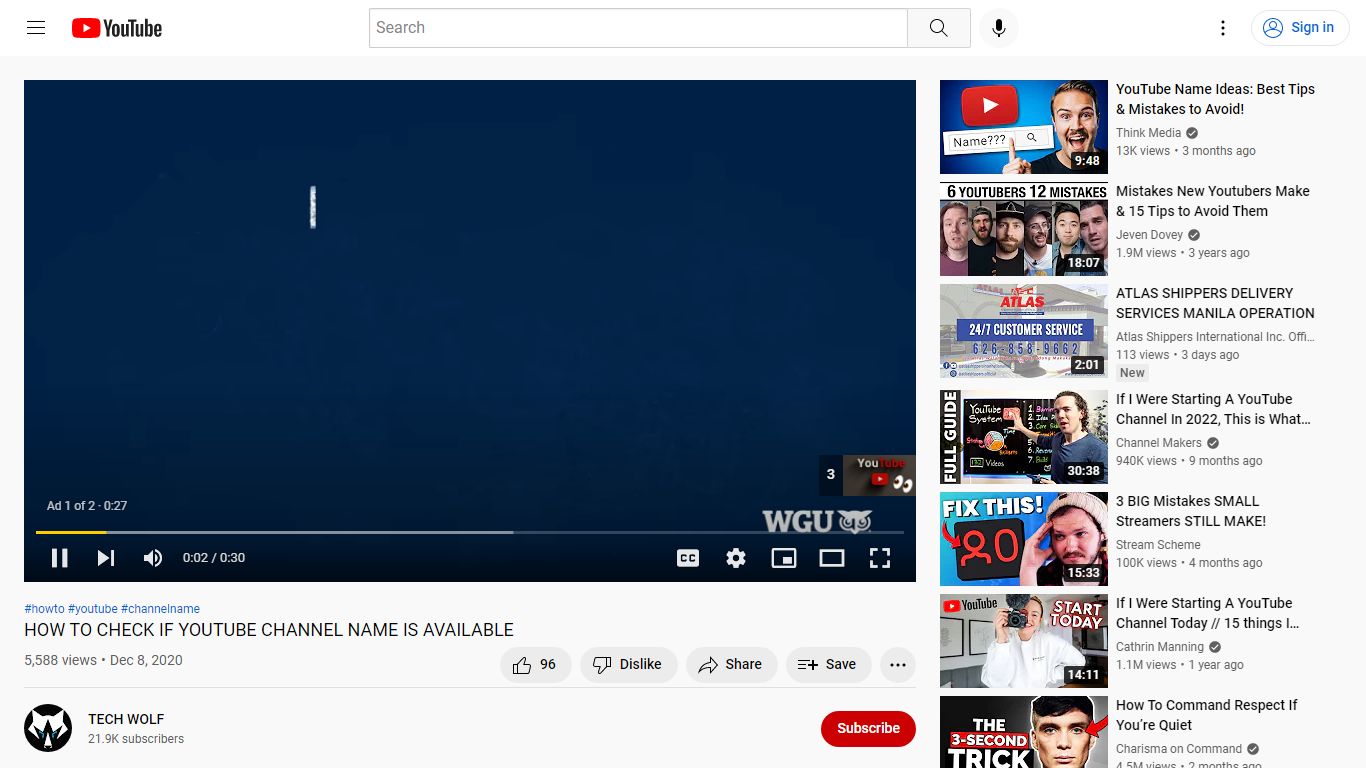Click the '5,588 views' text
Viewport: 1366px width, 768px height.
click(60, 660)
